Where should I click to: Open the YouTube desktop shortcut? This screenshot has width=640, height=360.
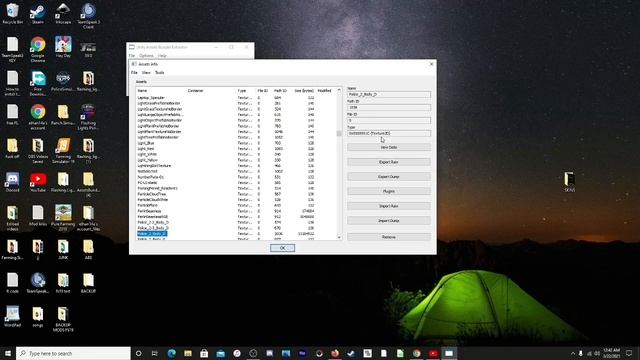pyautogui.click(x=38, y=182)
